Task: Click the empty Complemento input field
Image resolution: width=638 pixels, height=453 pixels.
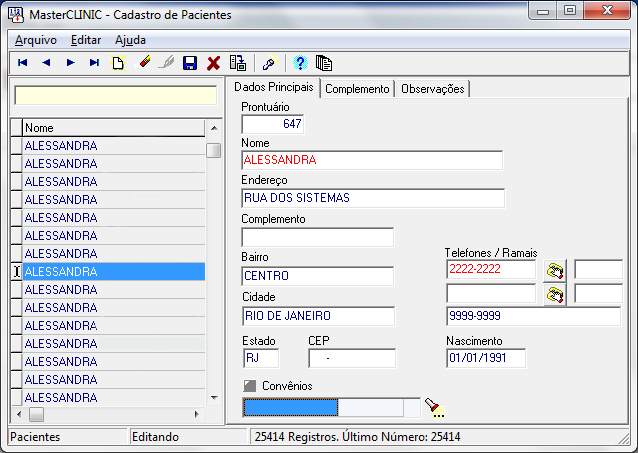Action: point(318,237)
